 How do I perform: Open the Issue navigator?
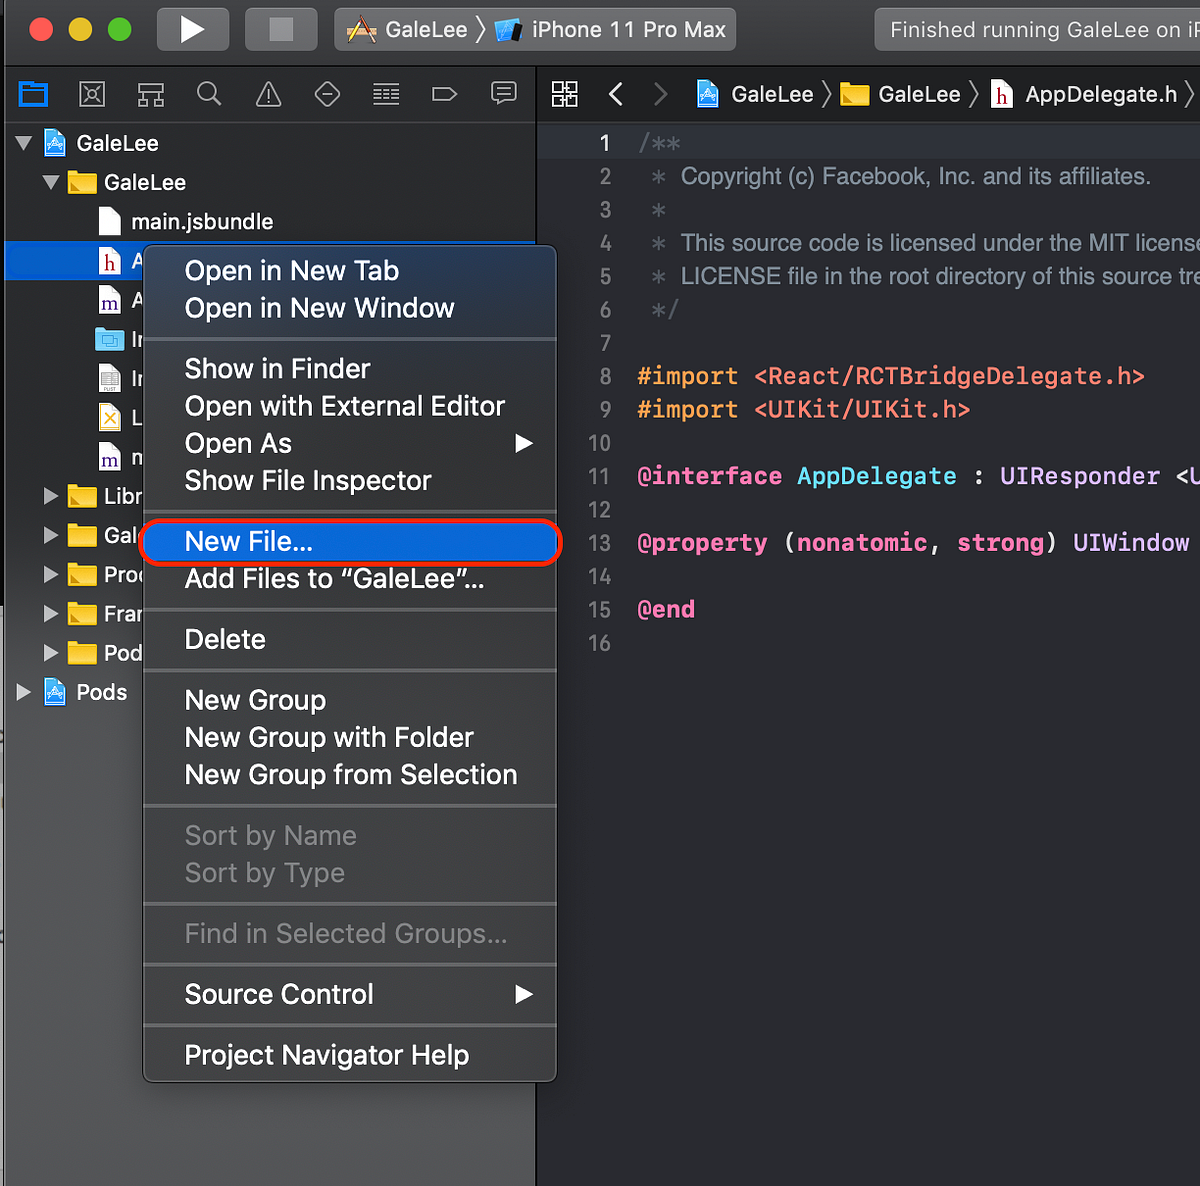coord(268,94)
